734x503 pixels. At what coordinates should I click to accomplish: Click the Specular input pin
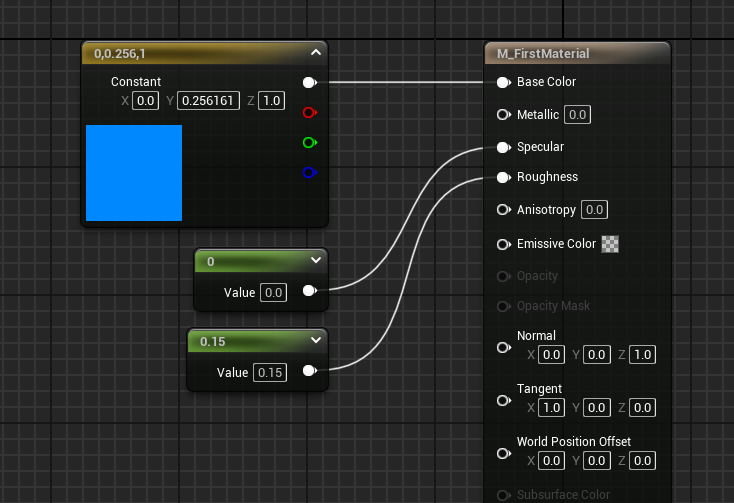pyautogui.click(x=503, y=147)
